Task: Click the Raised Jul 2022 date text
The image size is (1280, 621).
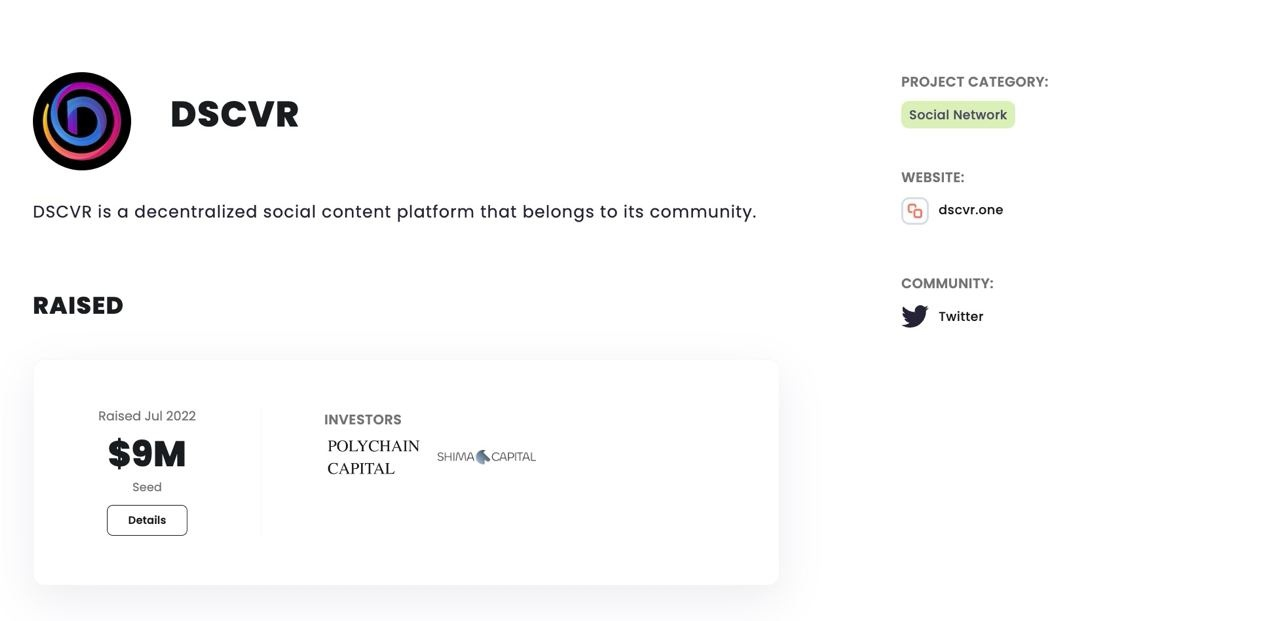Action: point(147,416)
